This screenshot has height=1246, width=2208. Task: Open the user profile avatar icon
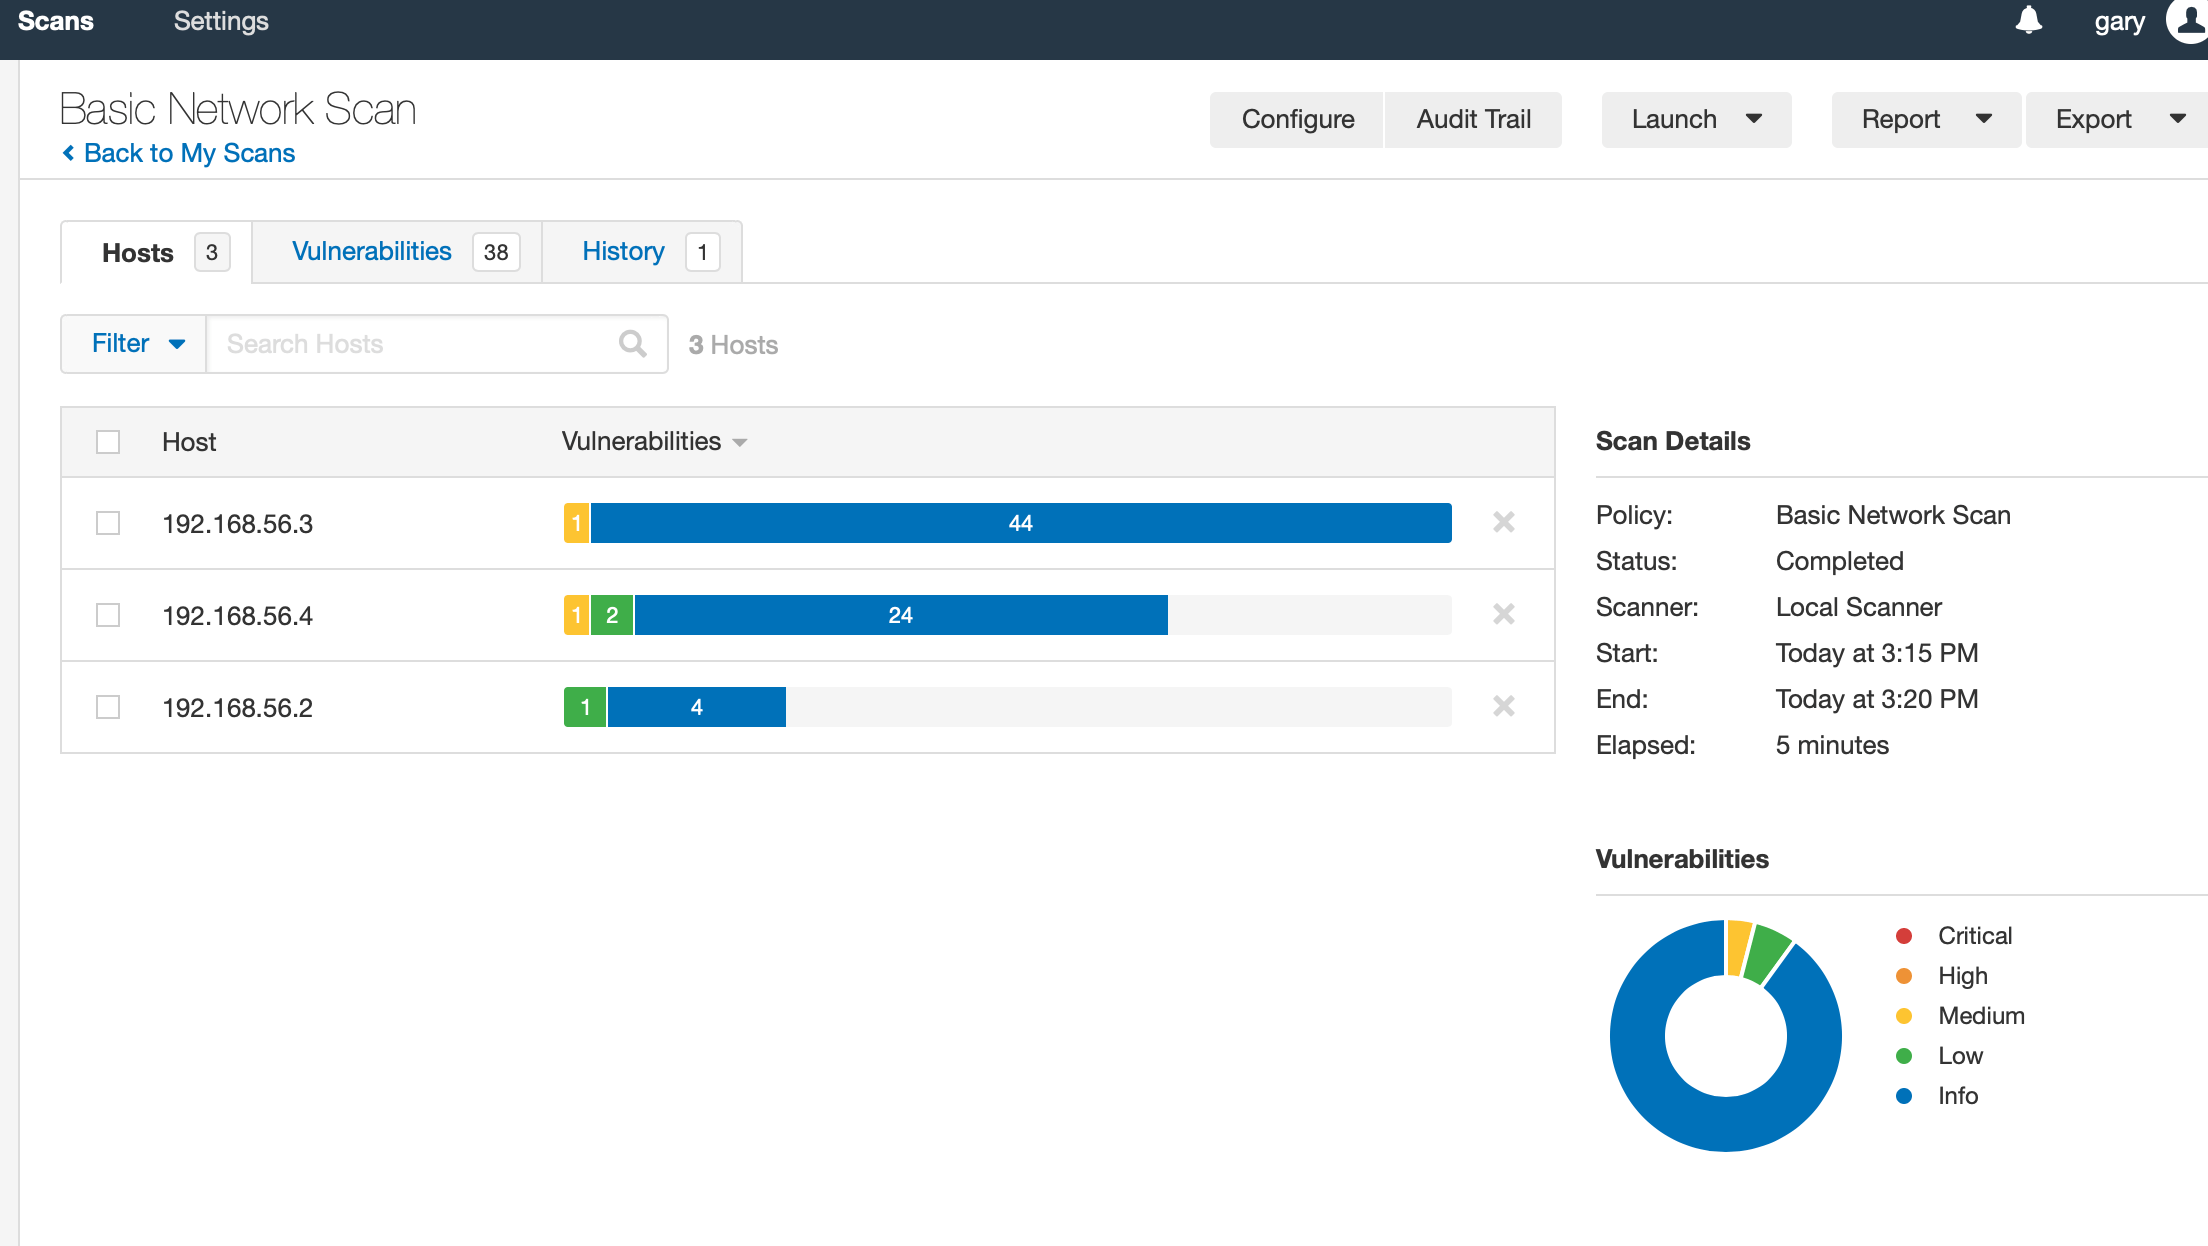[x=2188, y=21]
